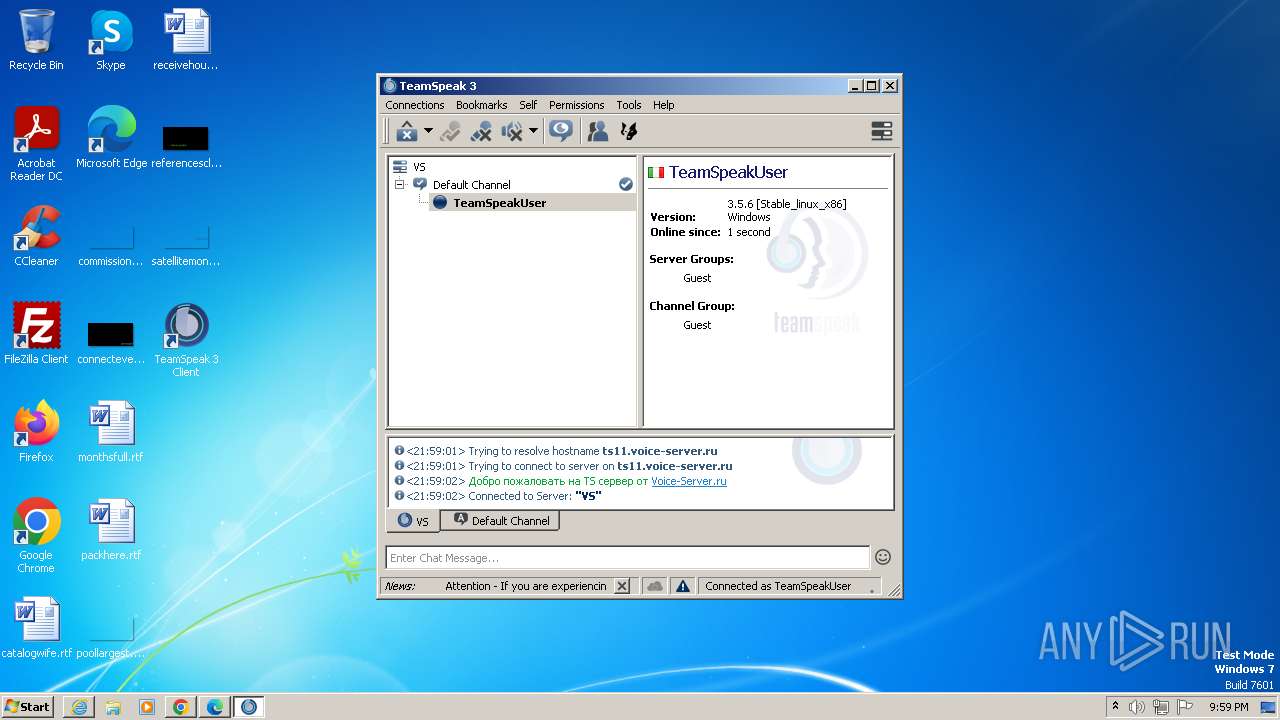
Task: Click the 9:59 PM clock in the tray
Action: click(1228, 707)
